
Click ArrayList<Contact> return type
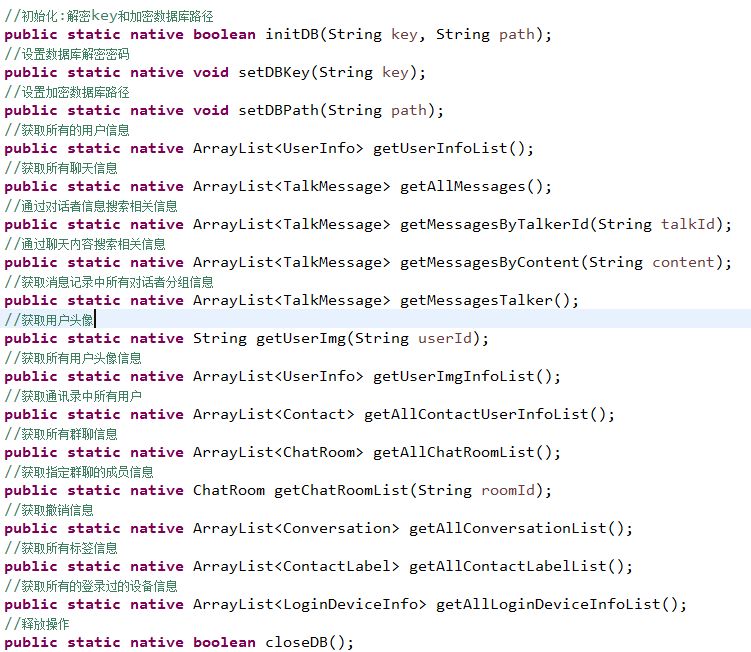[274, 415]
